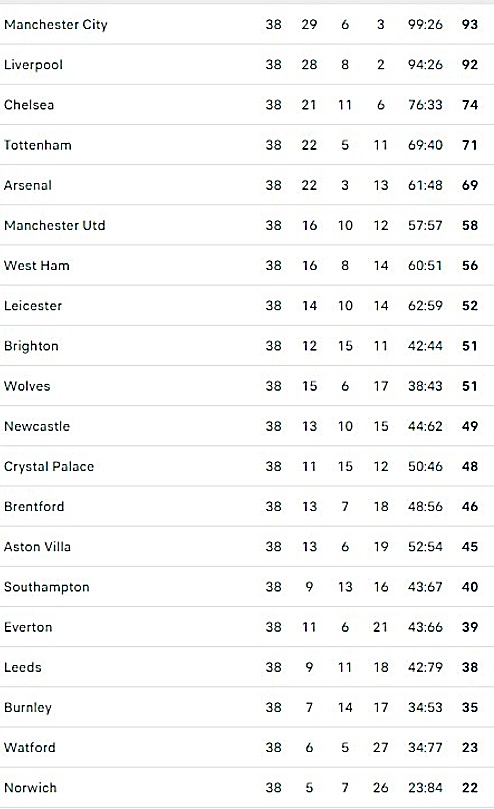Select the Leicester table row
This screenshot has width=494, height=809.
247,305
